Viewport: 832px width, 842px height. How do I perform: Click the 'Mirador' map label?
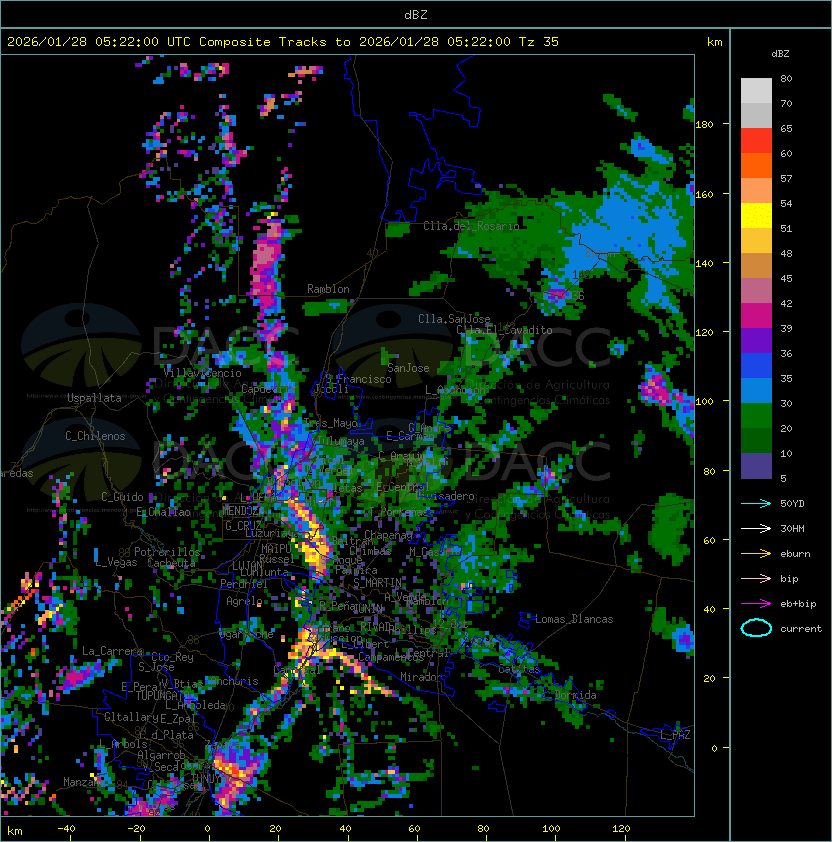[421, 677]
